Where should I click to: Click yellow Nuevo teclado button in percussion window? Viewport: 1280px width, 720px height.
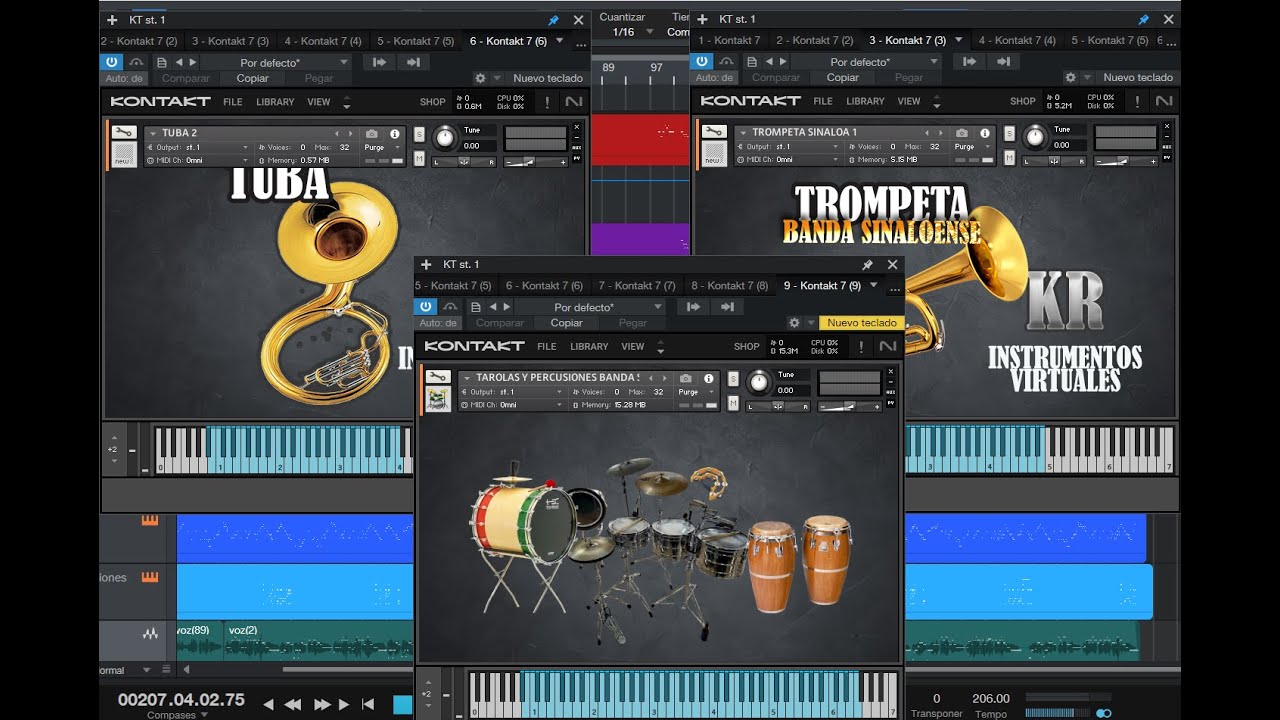[862, 323]
